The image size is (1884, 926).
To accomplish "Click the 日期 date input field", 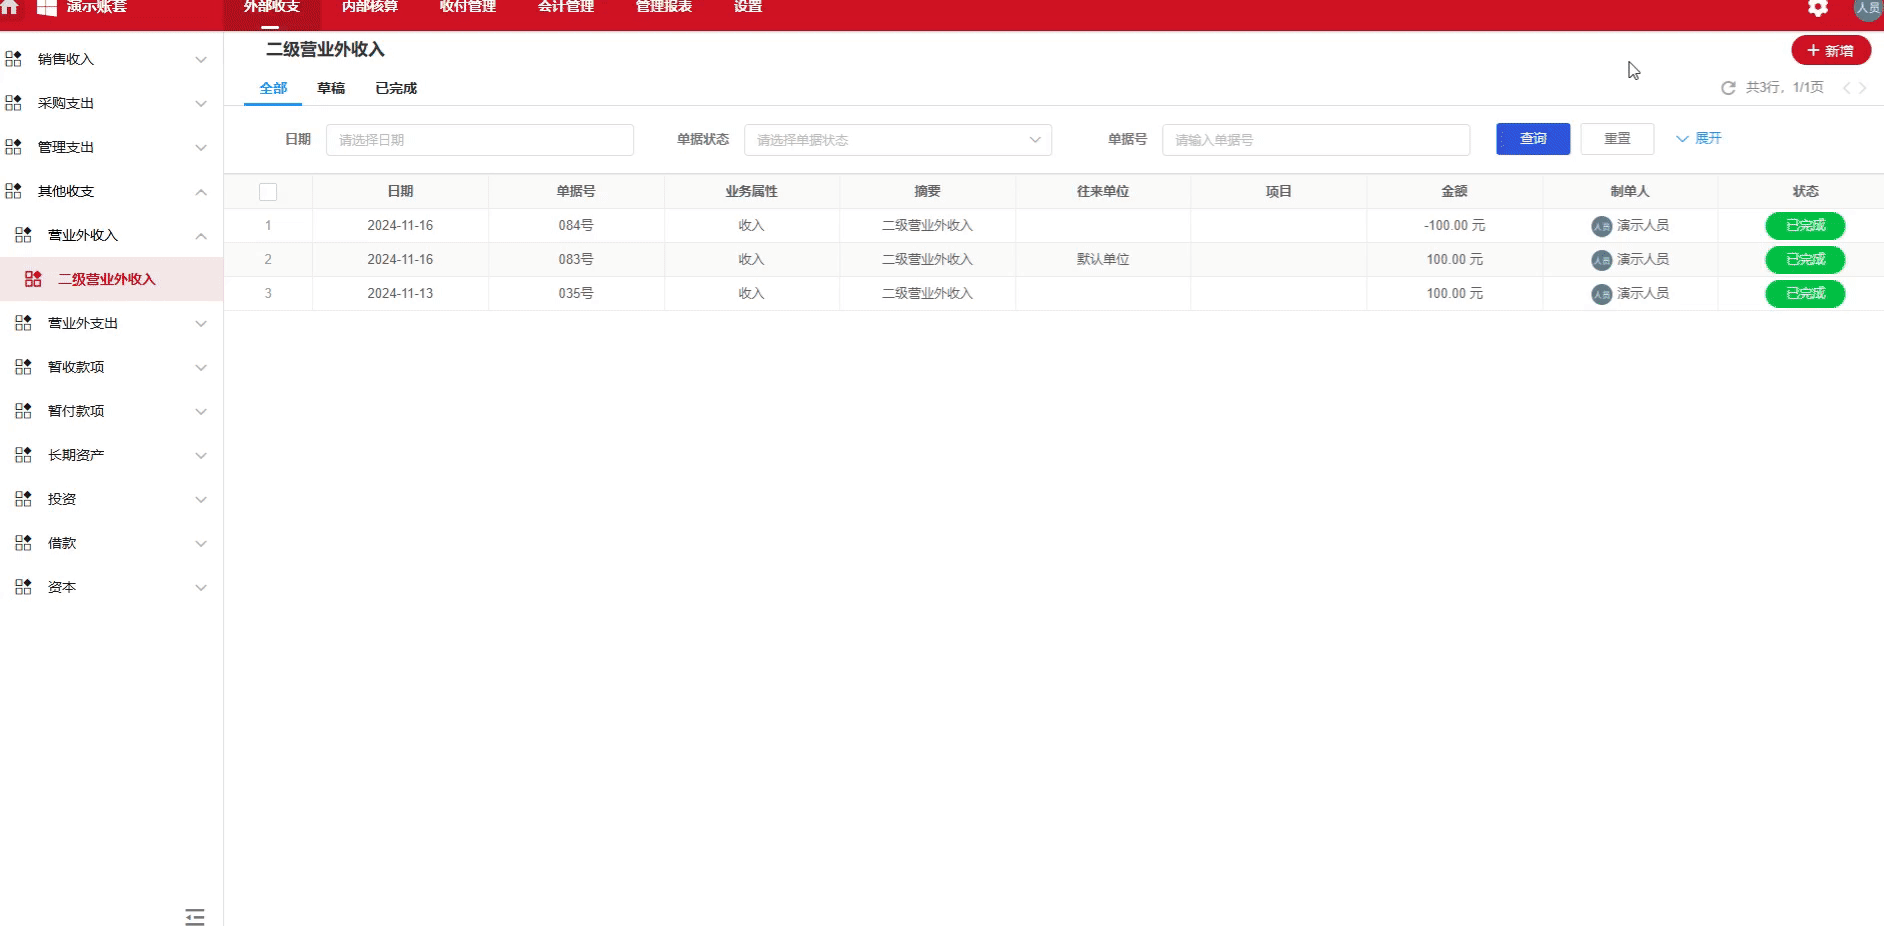I will point(479,140).
